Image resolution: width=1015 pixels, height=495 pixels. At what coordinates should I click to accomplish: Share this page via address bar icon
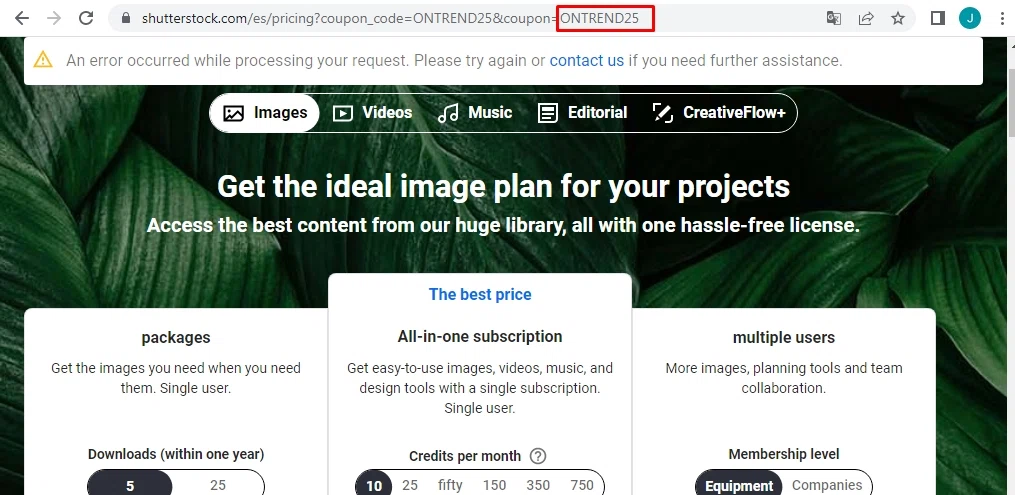pyautogui.click(x=866, y=18)
